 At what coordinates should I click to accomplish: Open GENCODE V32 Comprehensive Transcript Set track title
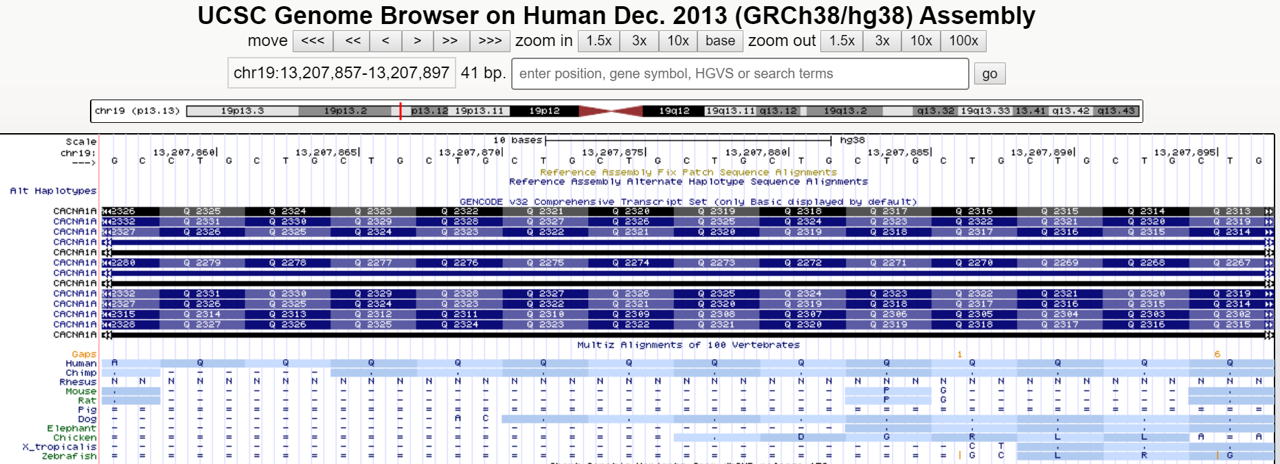[x=688, y=201]
